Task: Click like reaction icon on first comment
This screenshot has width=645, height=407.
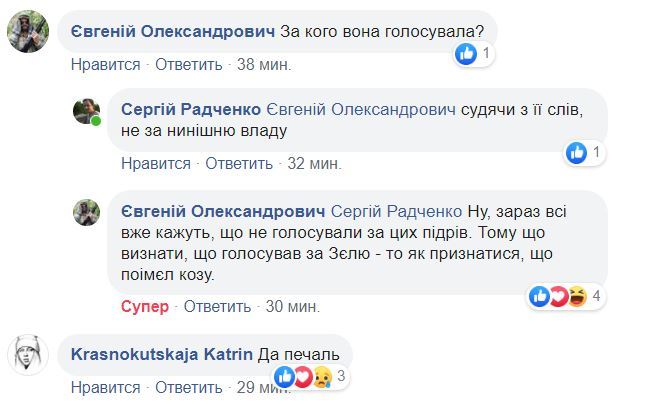Action: 464,55
